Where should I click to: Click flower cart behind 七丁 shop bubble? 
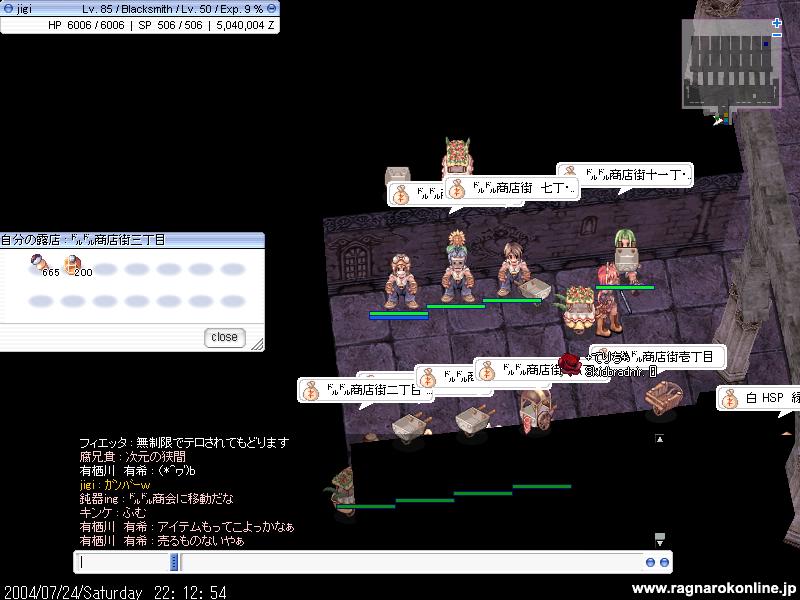click(x=457, y=157)
